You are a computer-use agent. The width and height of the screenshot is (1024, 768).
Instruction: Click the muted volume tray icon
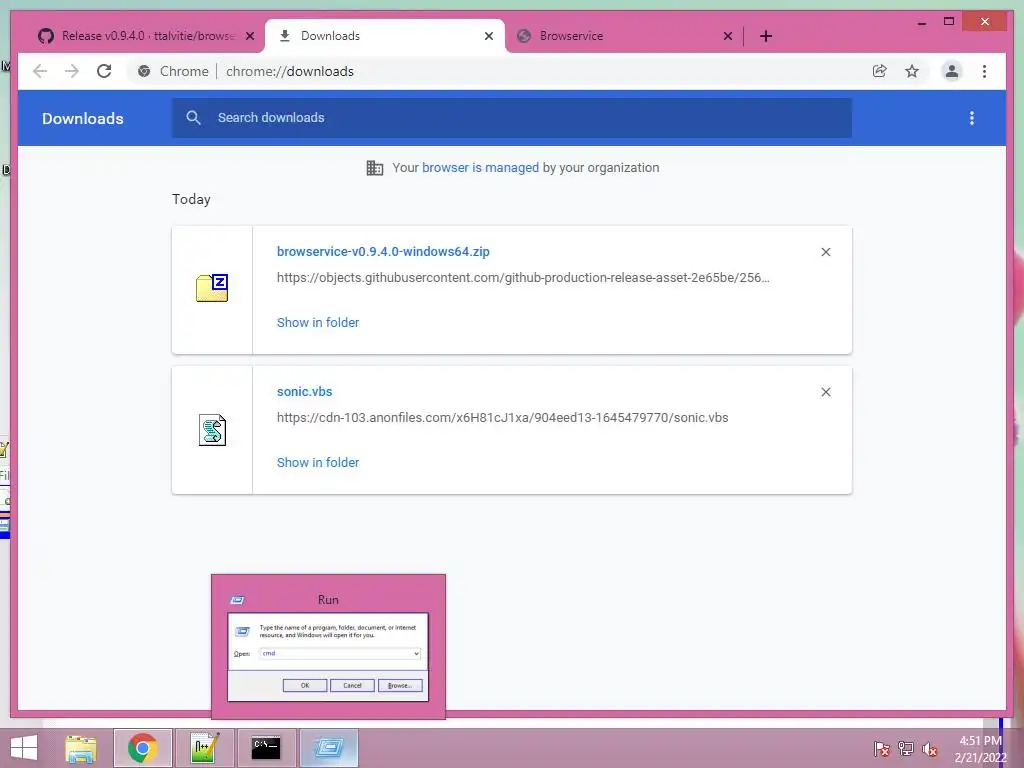coord(930,749)
